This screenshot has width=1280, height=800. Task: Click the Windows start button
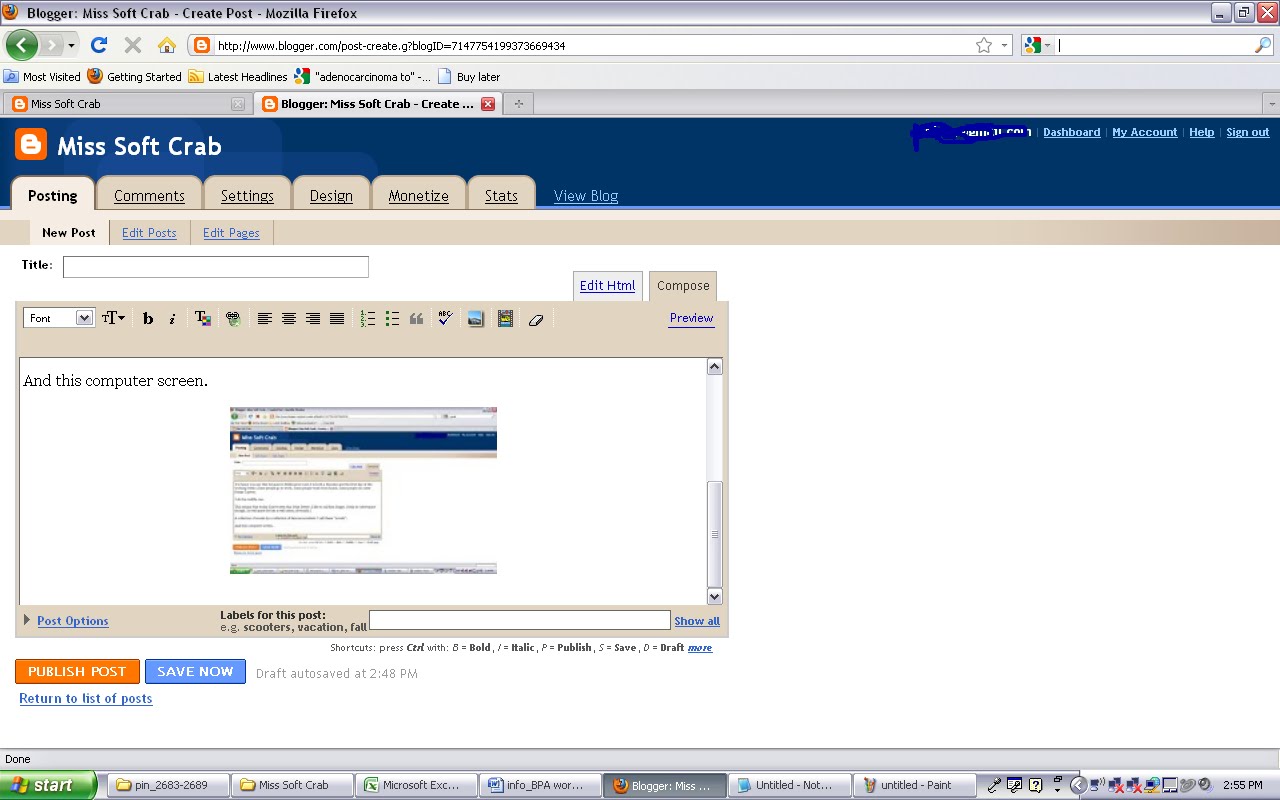click(49, 785)
